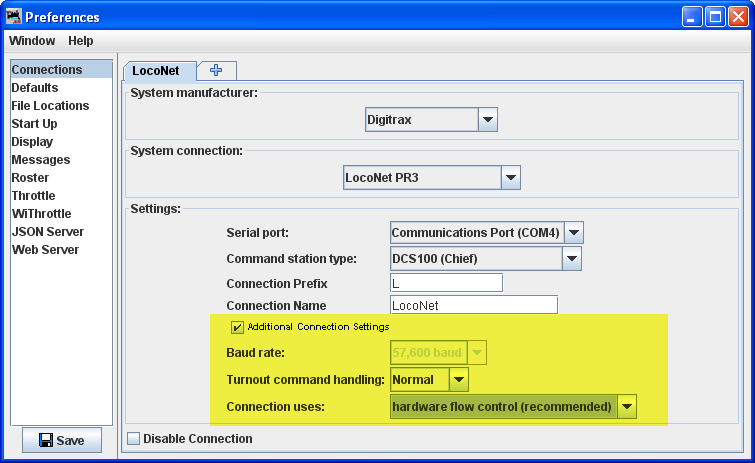Select Defaults in the preferences list
The width and height of the screenshot is (755, 463).
35,88
